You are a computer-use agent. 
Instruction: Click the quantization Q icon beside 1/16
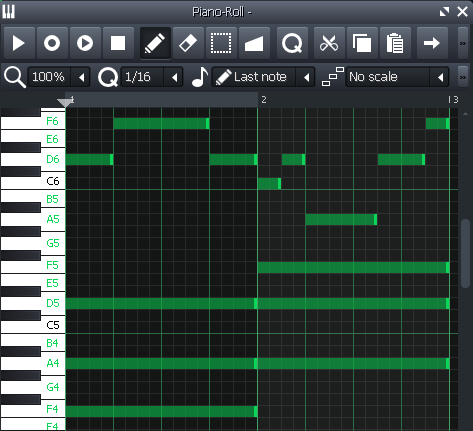coord(108,77)
